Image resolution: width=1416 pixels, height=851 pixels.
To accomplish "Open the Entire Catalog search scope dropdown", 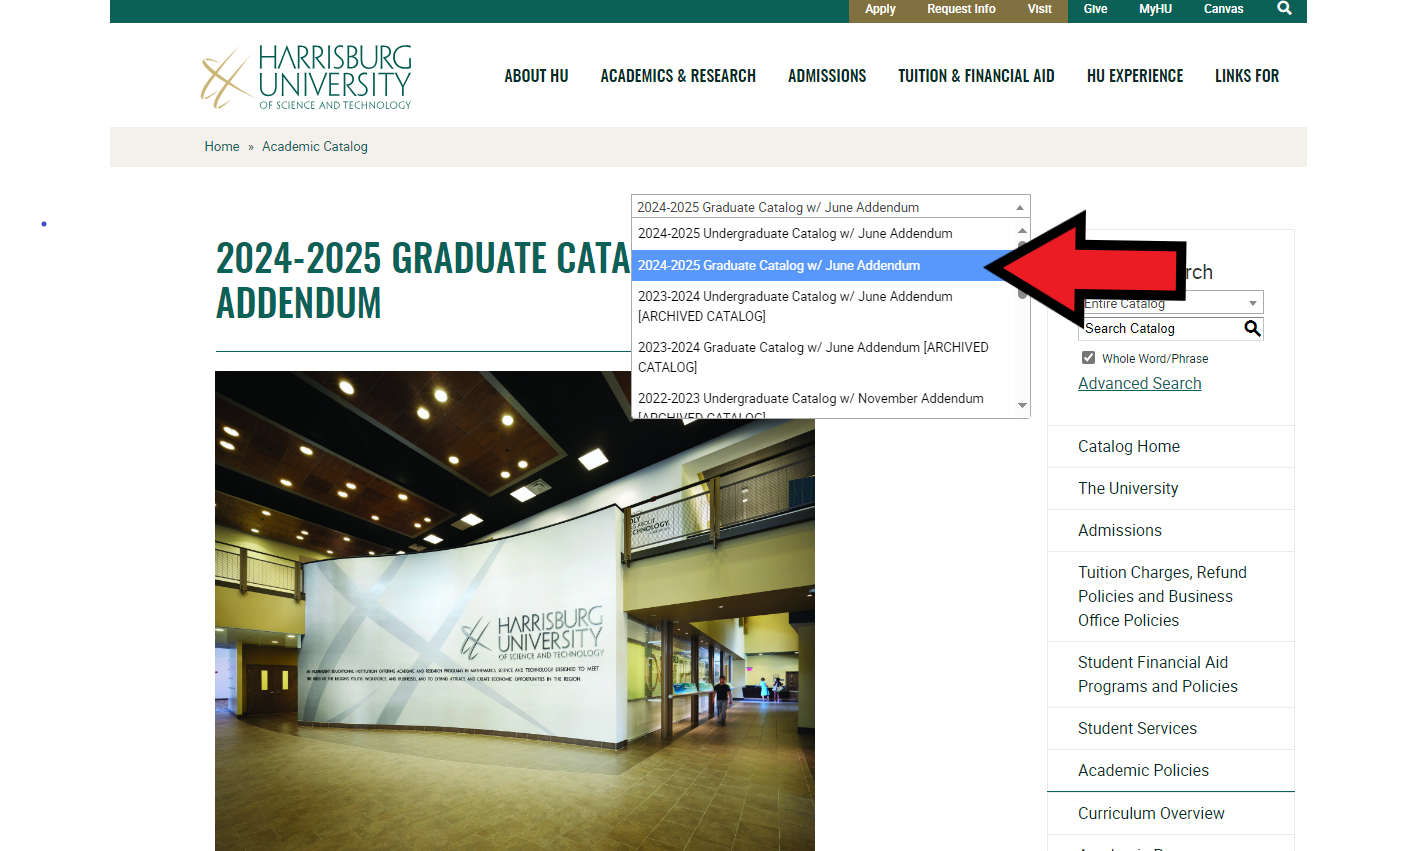I will pos(1171,303).
